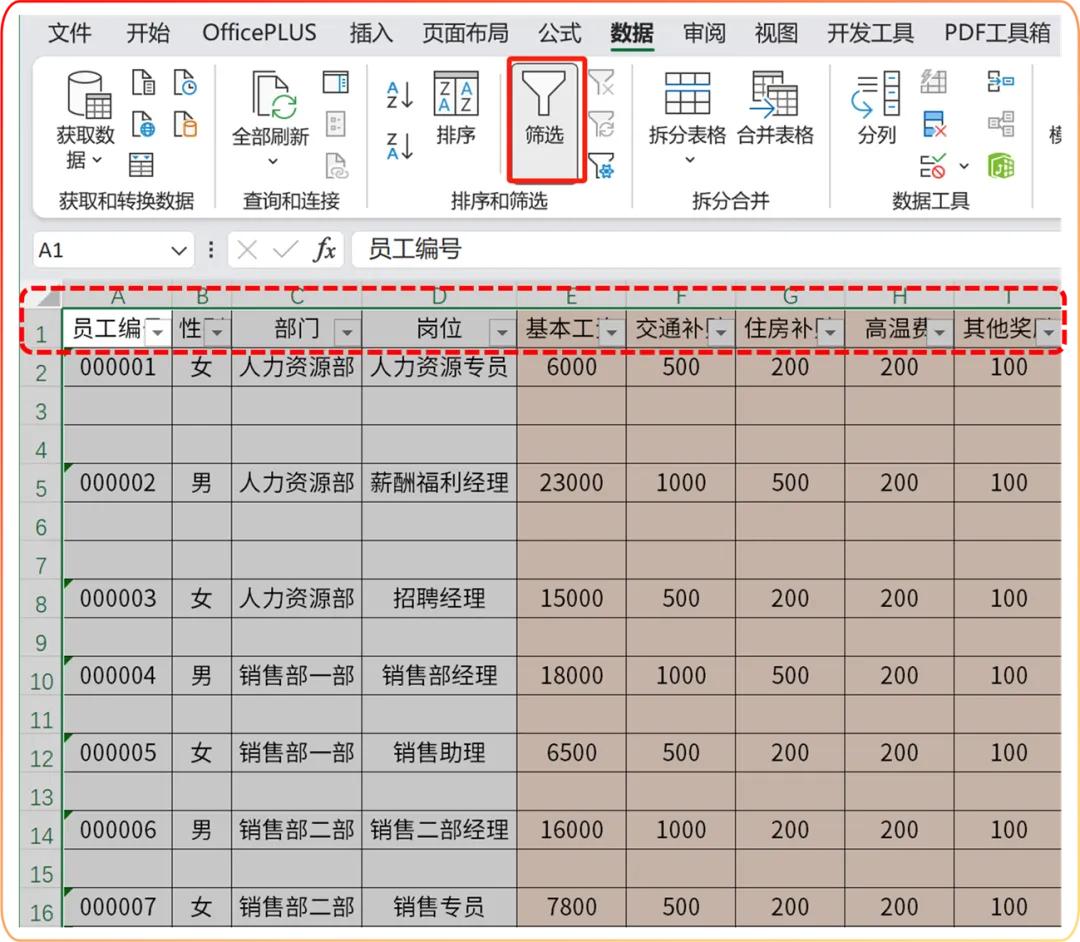Image resolution: width=1080 pixels, height=942 pixels.
Task: Click the Clear filter icon
Action: pos(601,82)
